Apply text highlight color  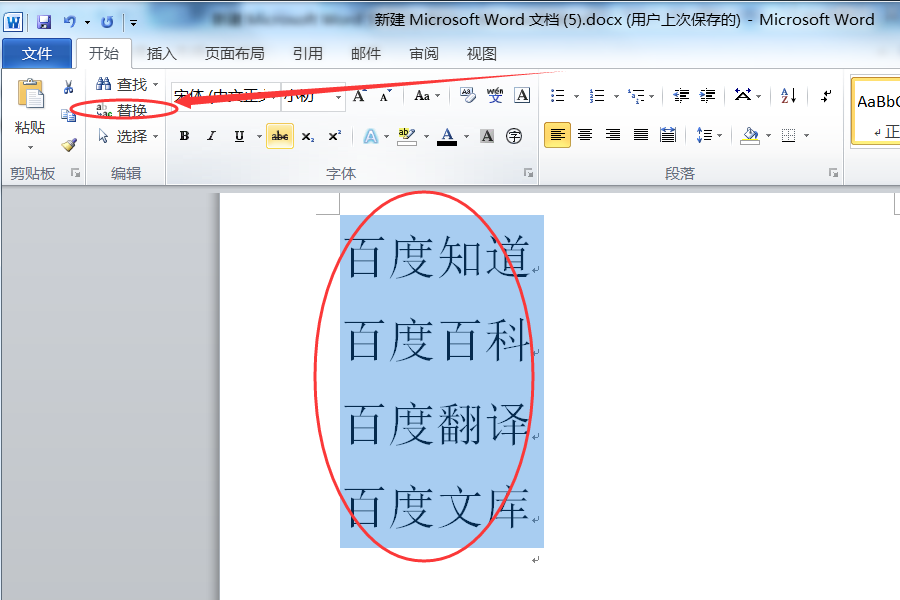click(x=406, y=137)
